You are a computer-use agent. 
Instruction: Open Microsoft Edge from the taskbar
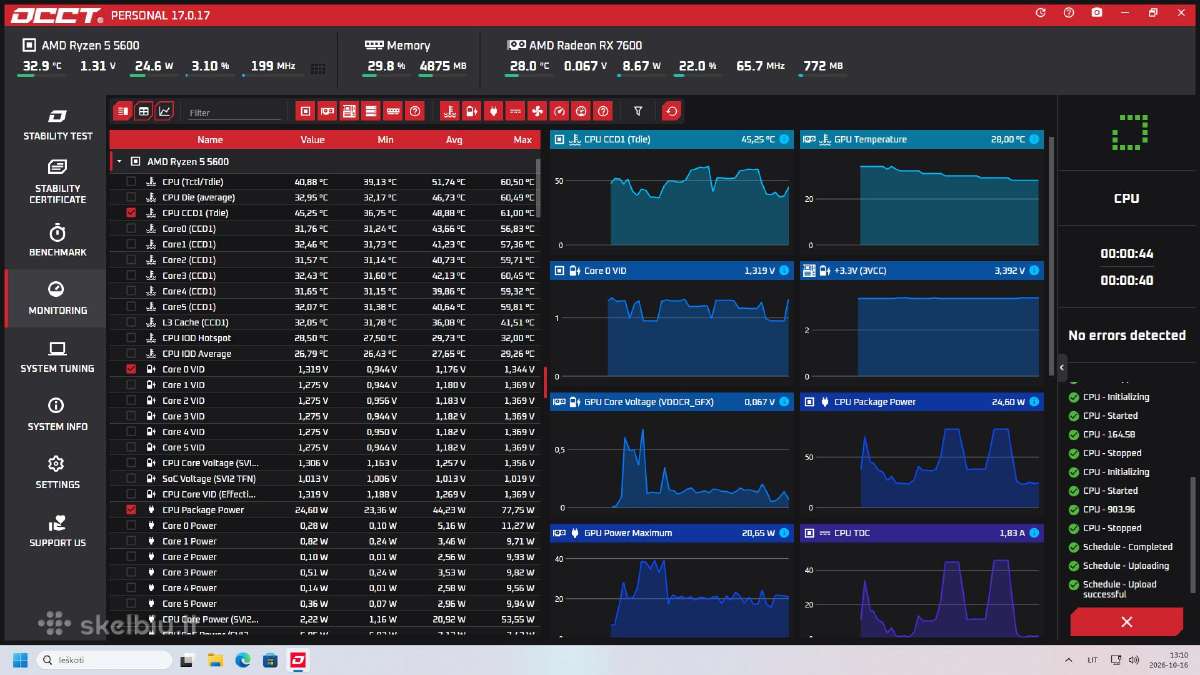[242, 660]
